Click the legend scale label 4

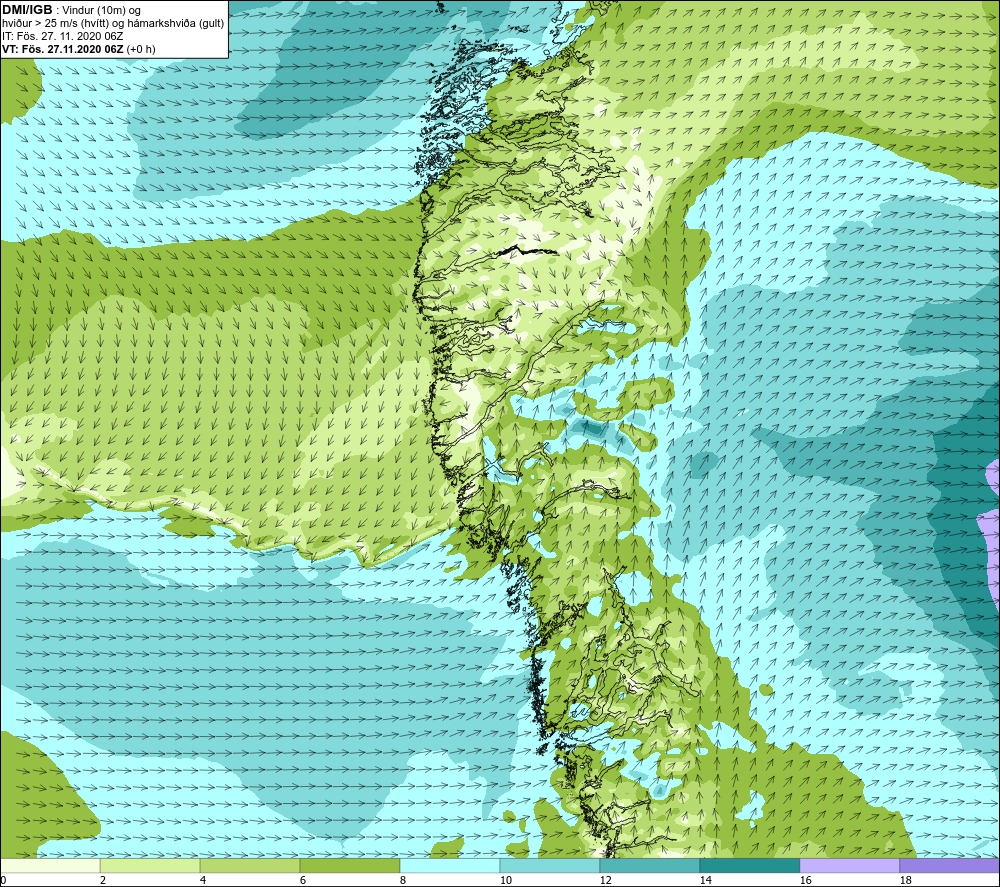[x=203, y=880]
